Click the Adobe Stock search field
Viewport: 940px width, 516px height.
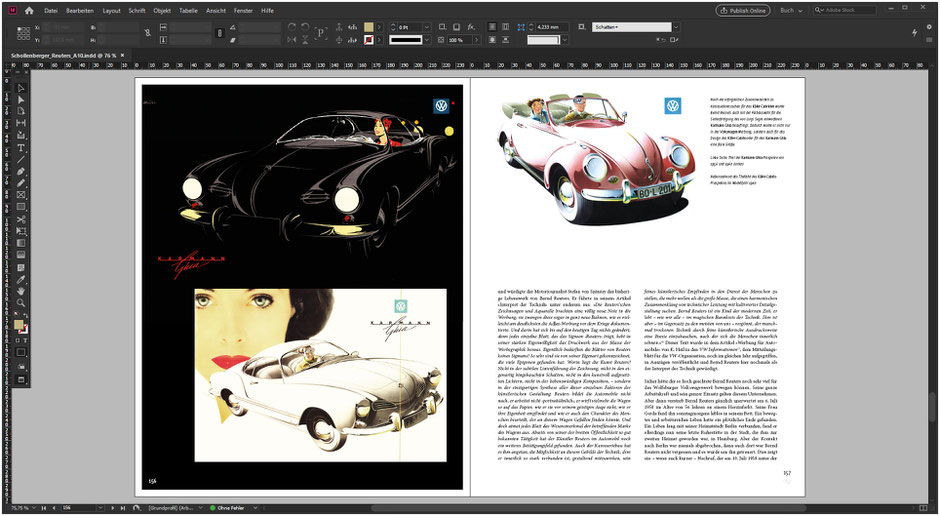point(844,11)
